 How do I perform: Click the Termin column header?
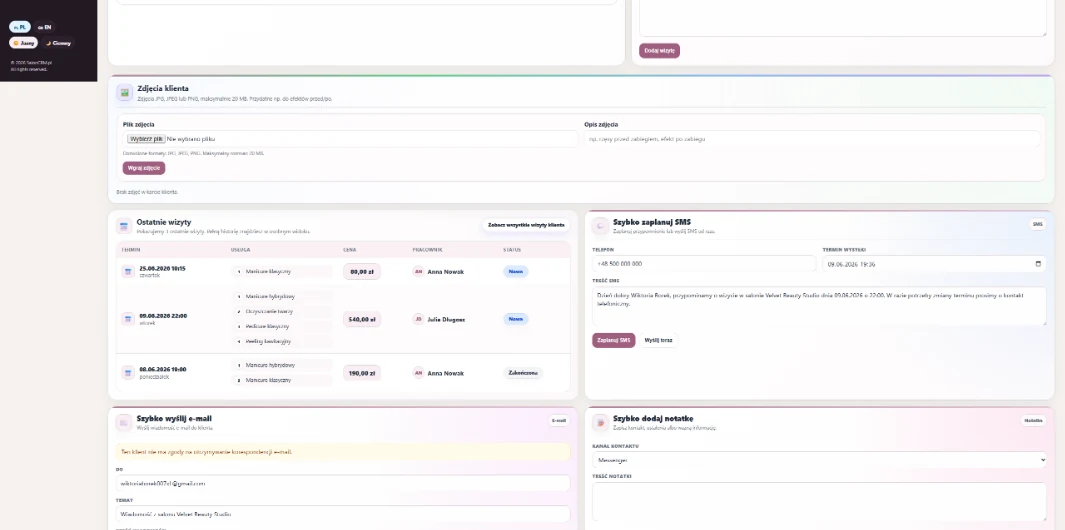click(130, 249)
